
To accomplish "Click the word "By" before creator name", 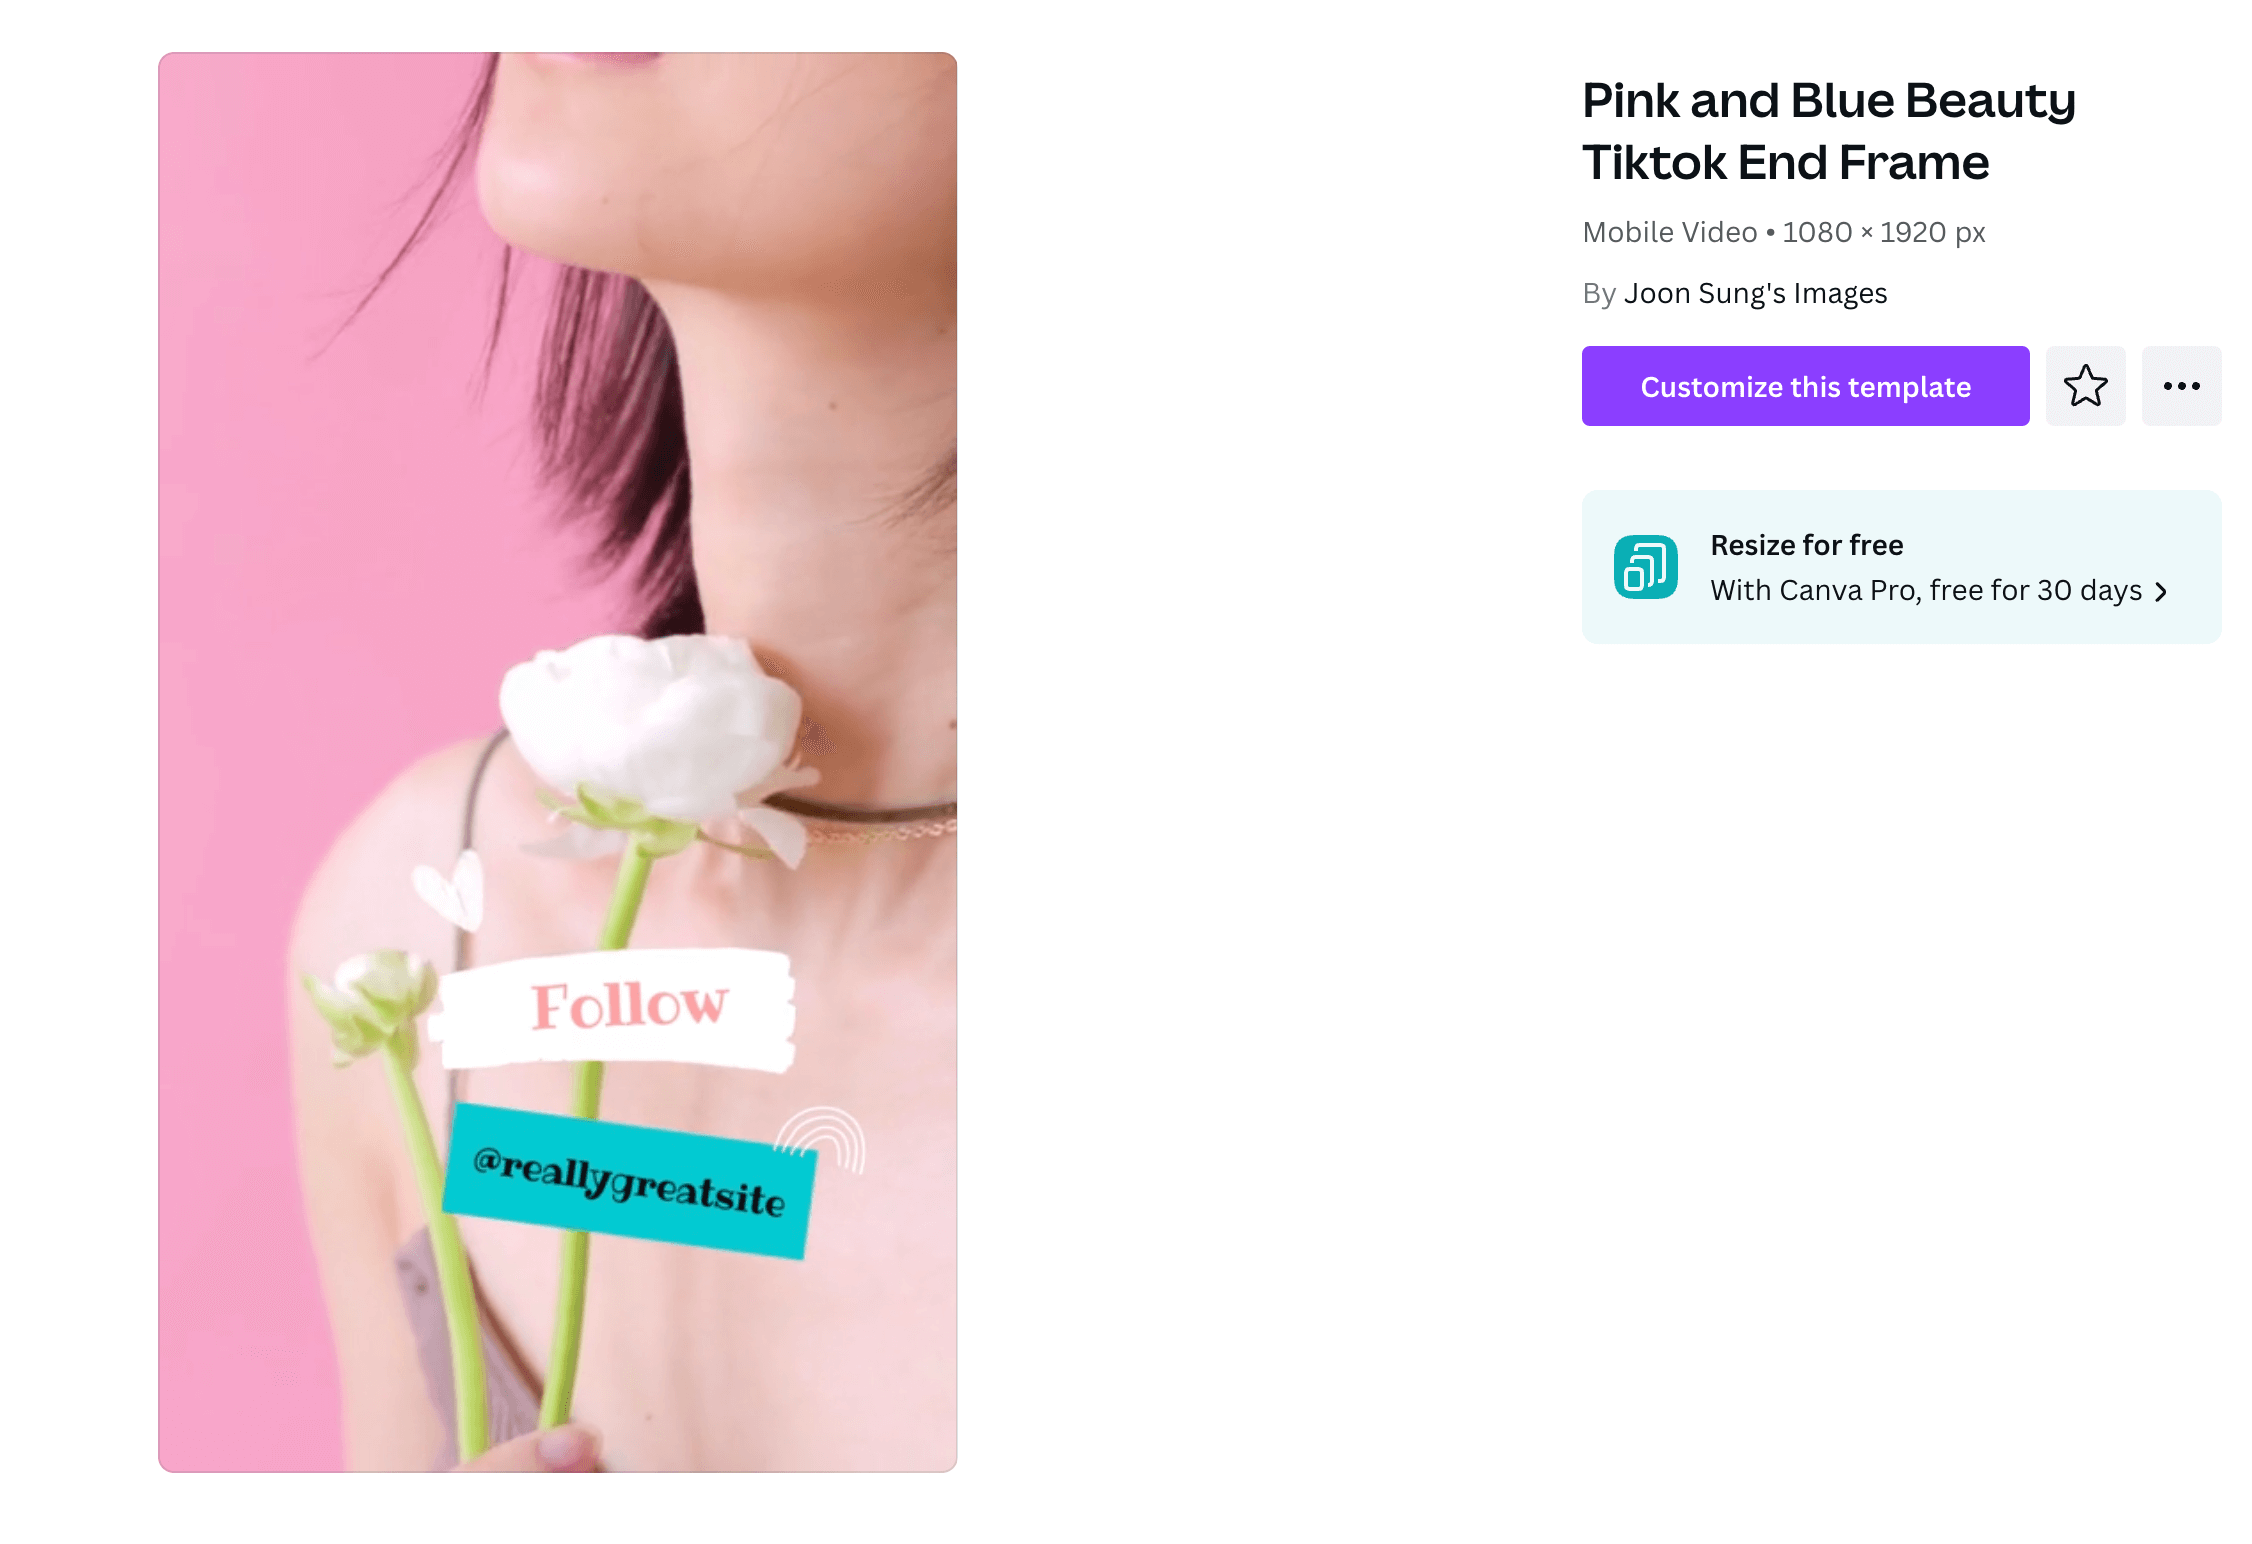I will (x=1598, y=293).
